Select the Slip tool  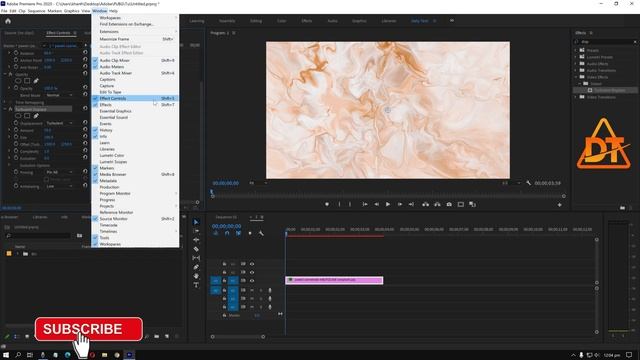click(x=196, y=258)
